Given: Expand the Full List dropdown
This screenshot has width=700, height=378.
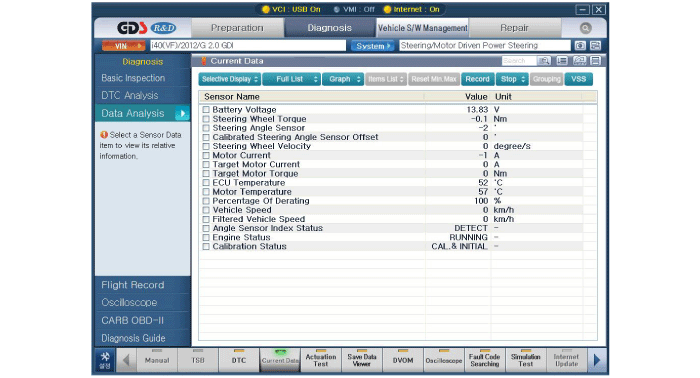Looking at the screenshot, I should (292, 79).
